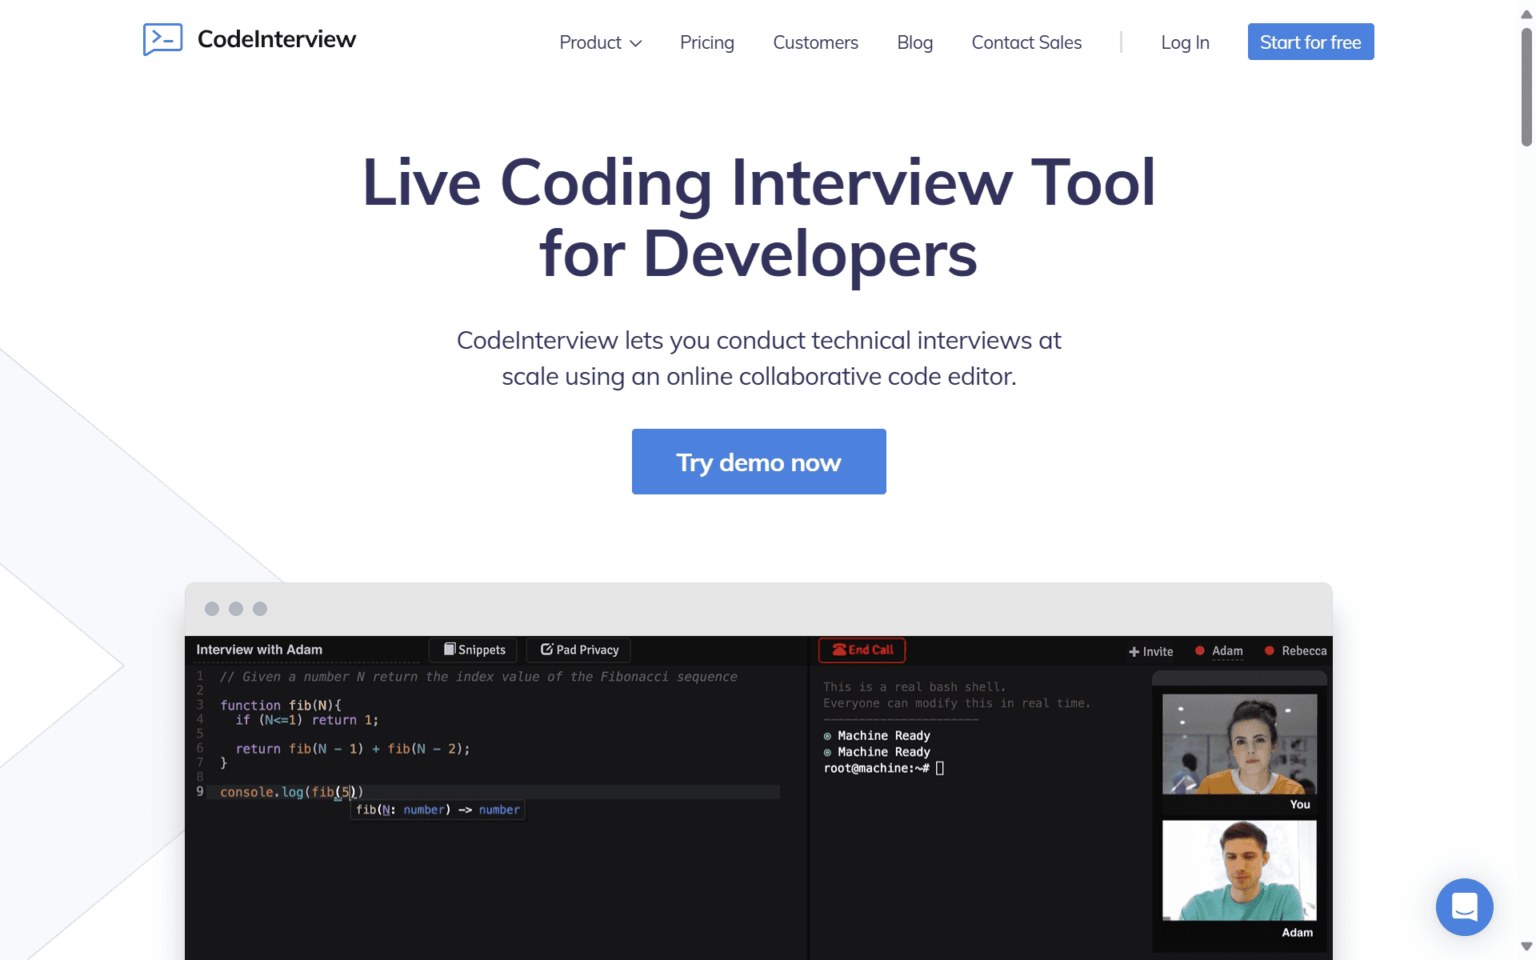Click the video thumbnail labeled You

tap(1239, 744)
